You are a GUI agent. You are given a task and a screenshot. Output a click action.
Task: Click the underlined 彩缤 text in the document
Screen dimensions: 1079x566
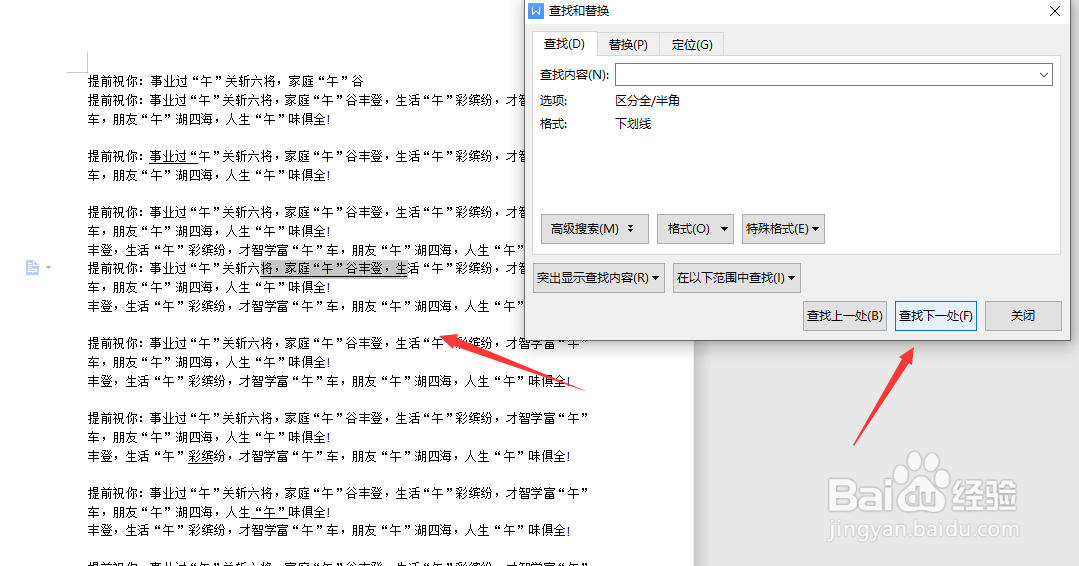point(200,456)
